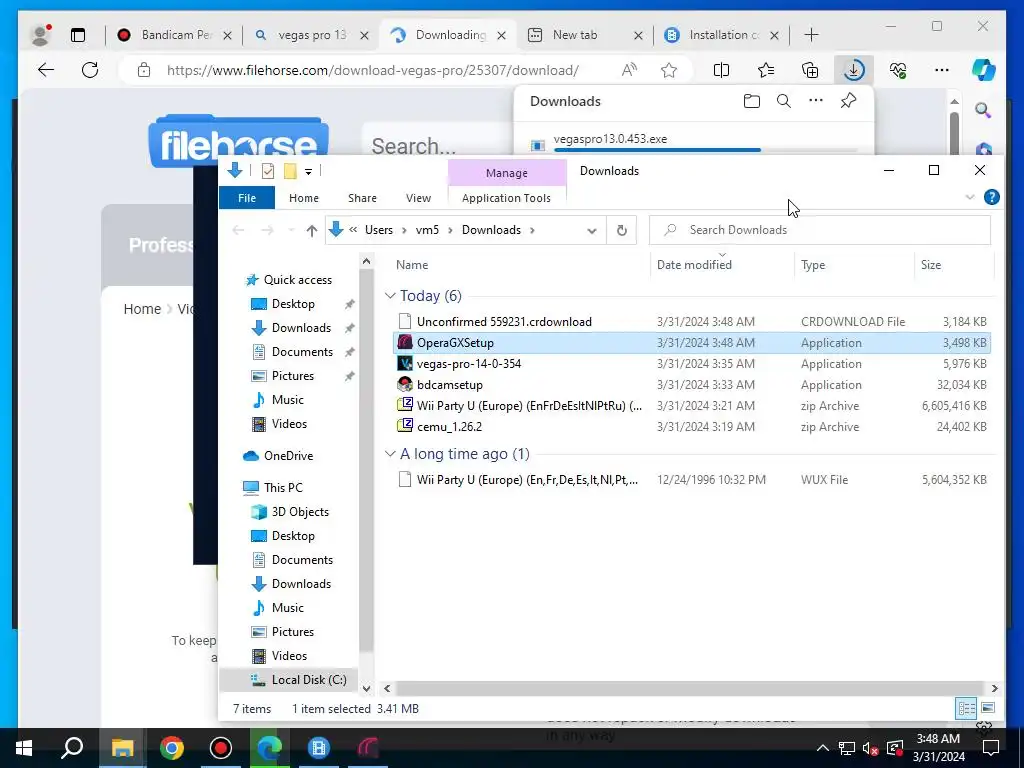Switch Explorer to large icons view

point(988,708)
